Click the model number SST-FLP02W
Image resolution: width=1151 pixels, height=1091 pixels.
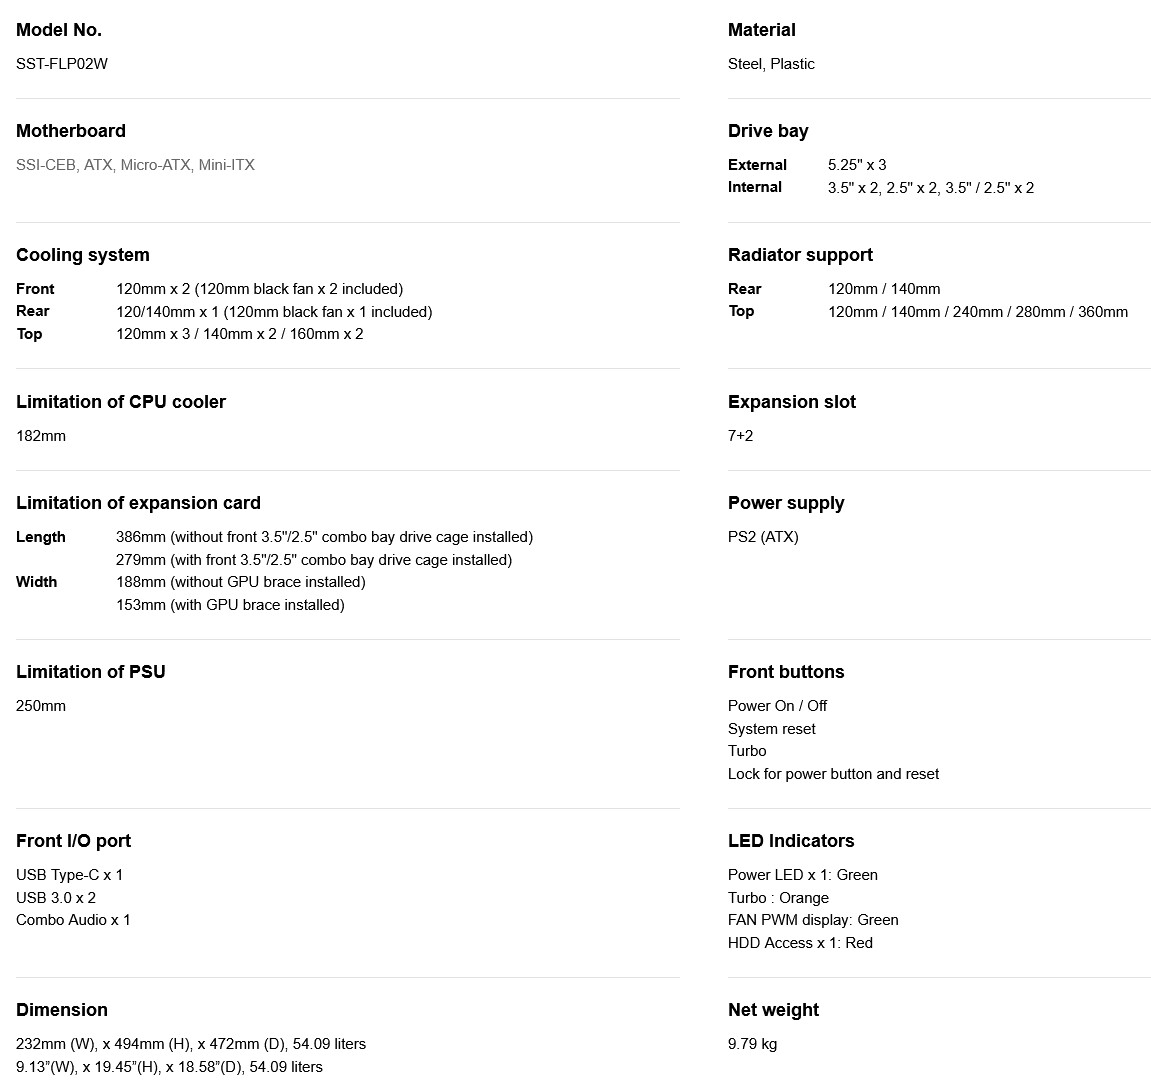click(62, 64)
